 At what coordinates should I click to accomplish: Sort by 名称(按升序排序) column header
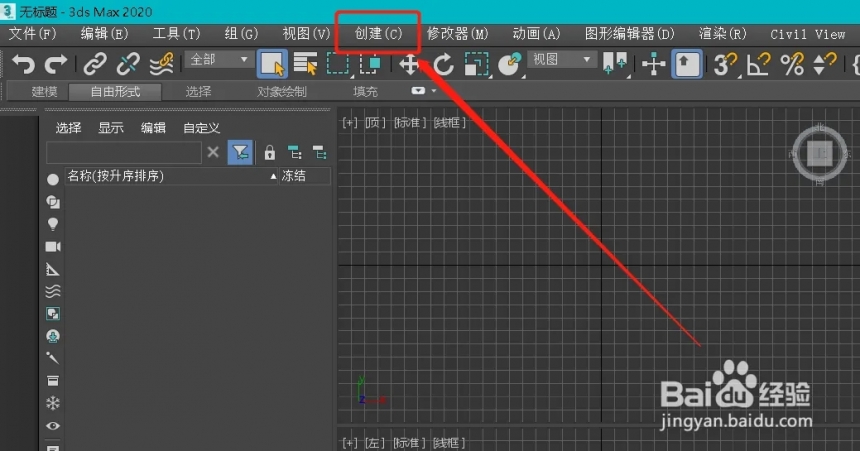tap(172, 176)
